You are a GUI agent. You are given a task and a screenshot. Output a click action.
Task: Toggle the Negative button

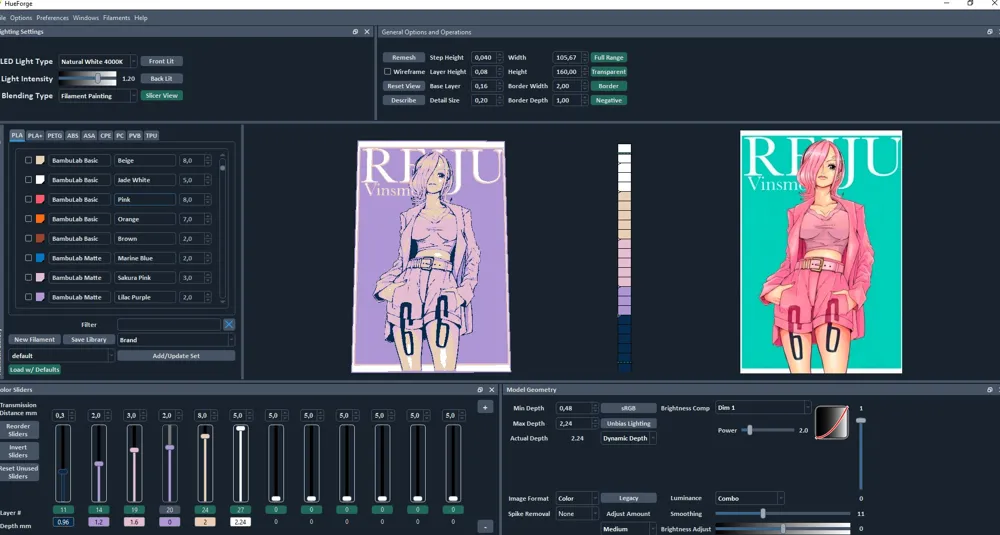[x=608, y=100]
